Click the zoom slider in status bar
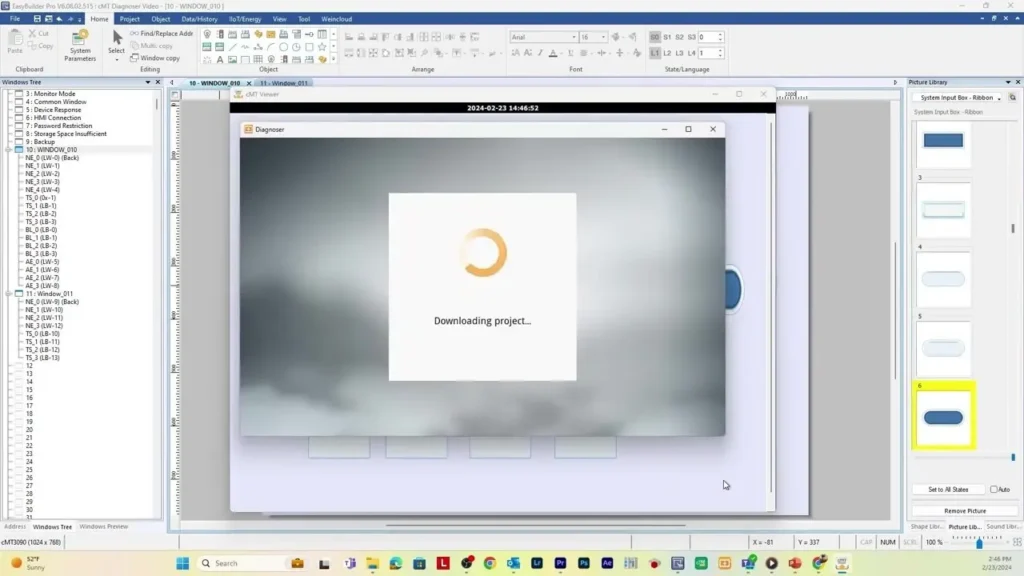1024x576 pixels. click(x=979, y=543)
